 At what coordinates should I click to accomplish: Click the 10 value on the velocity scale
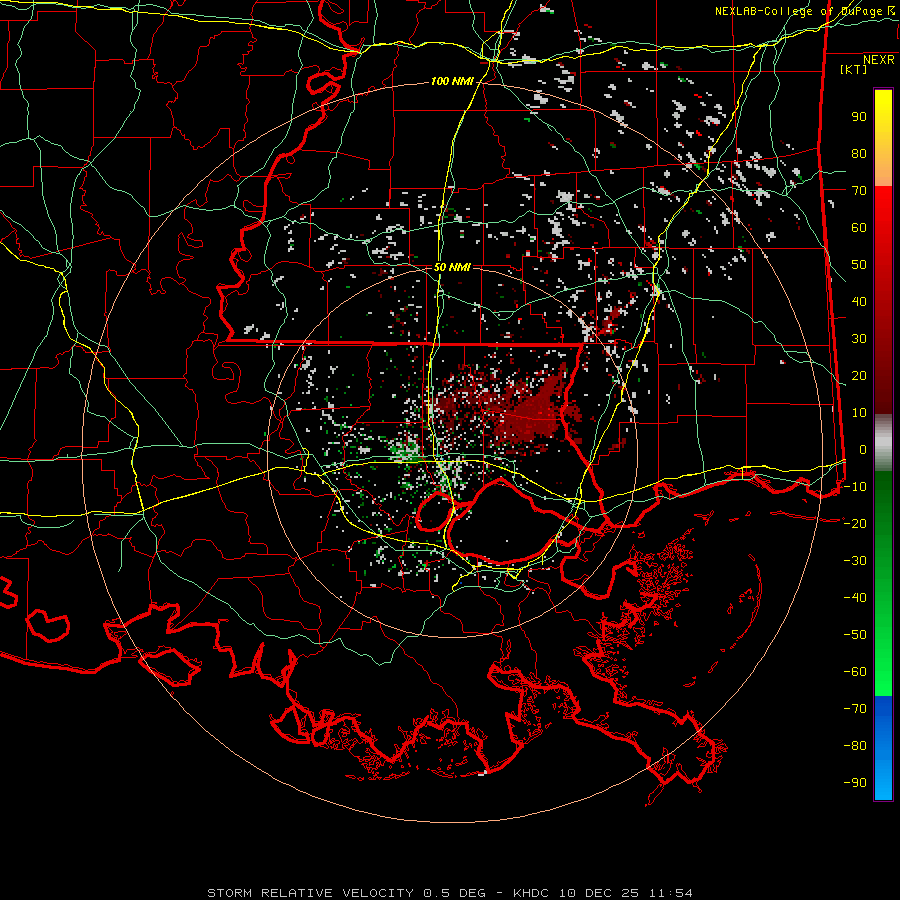[x=859, y=413]
